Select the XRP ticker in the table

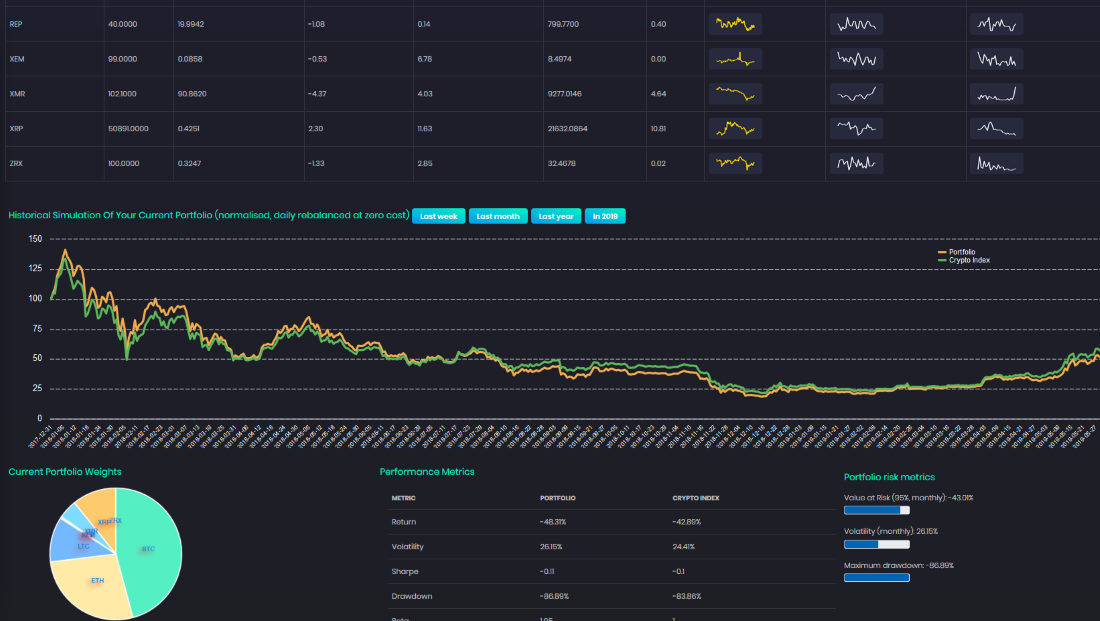16,129
